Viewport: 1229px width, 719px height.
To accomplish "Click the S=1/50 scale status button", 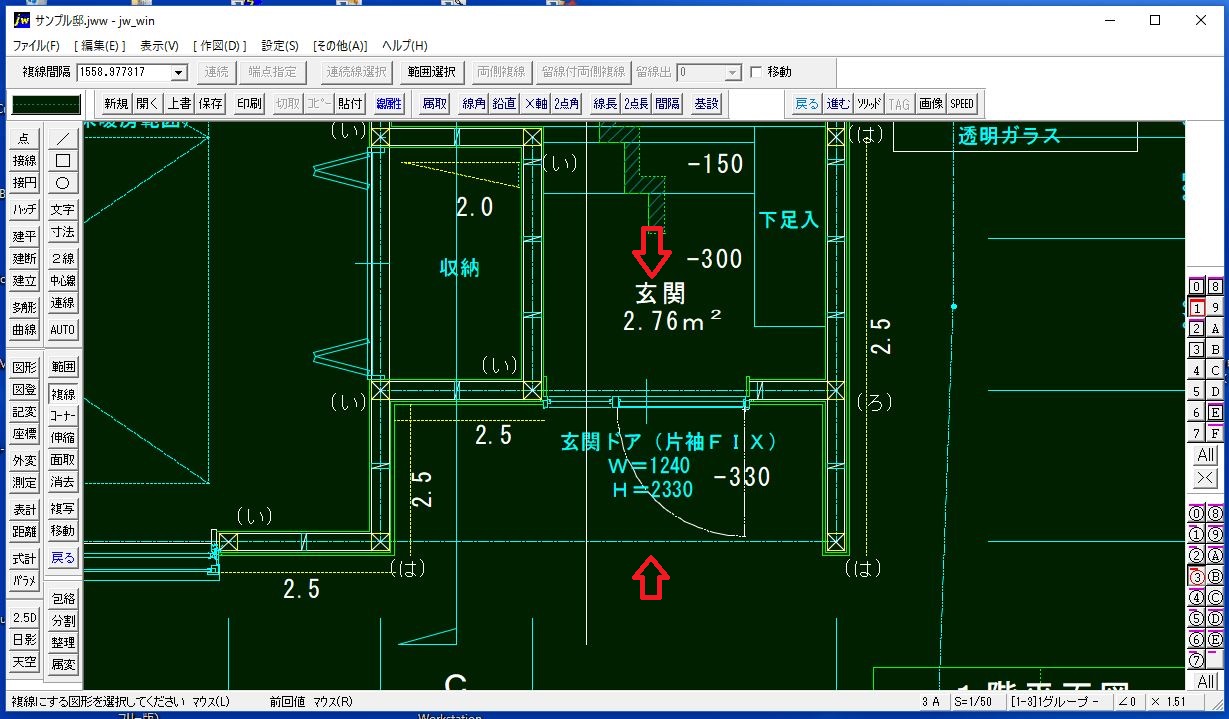I will coord(976,702).
